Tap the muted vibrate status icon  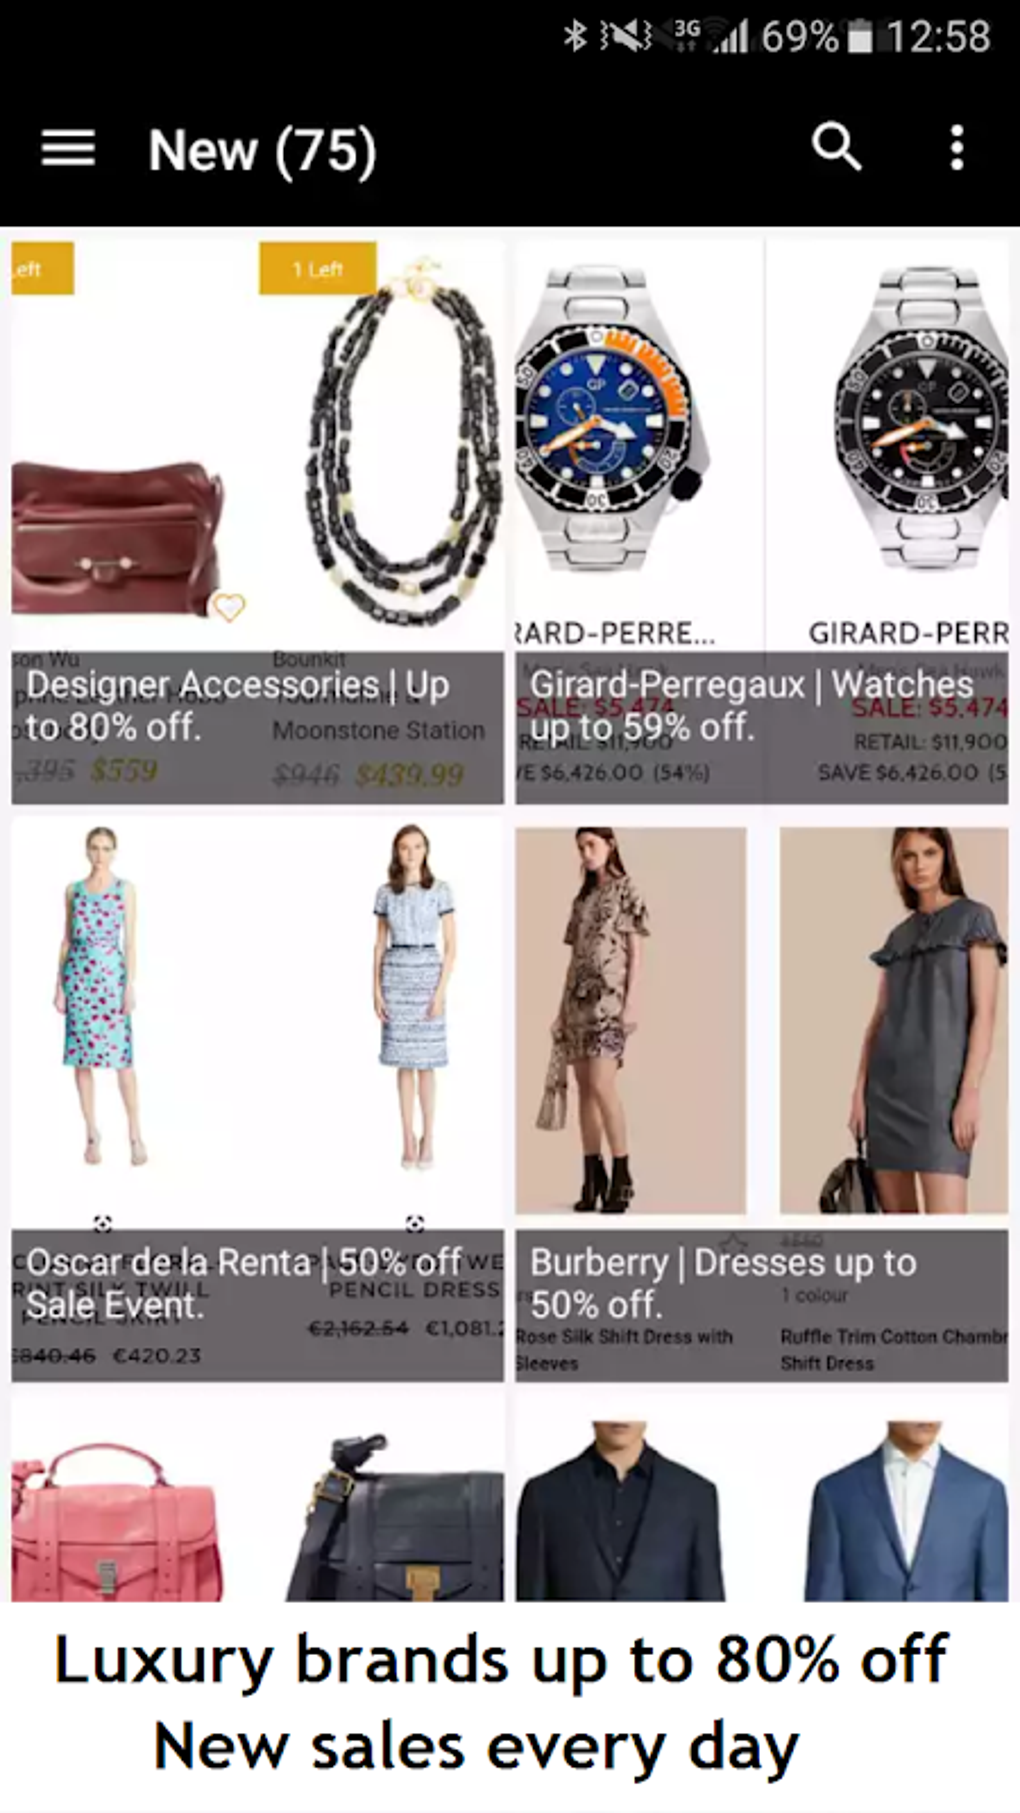tap(626, 36)
